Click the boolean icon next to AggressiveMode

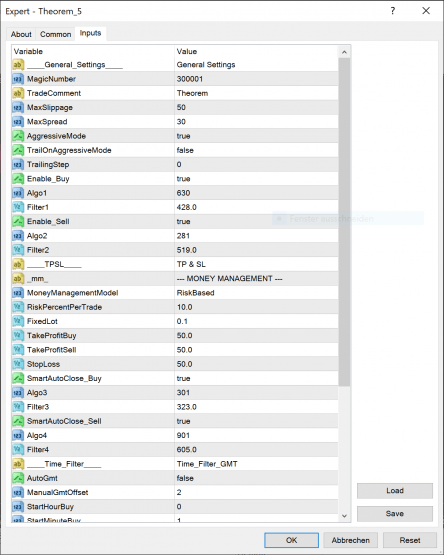pos(18,136)
